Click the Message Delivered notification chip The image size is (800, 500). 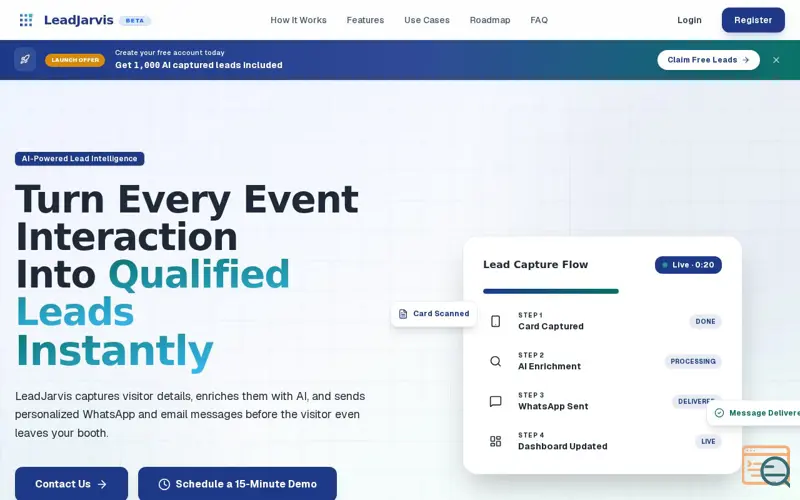coord(754,413)
